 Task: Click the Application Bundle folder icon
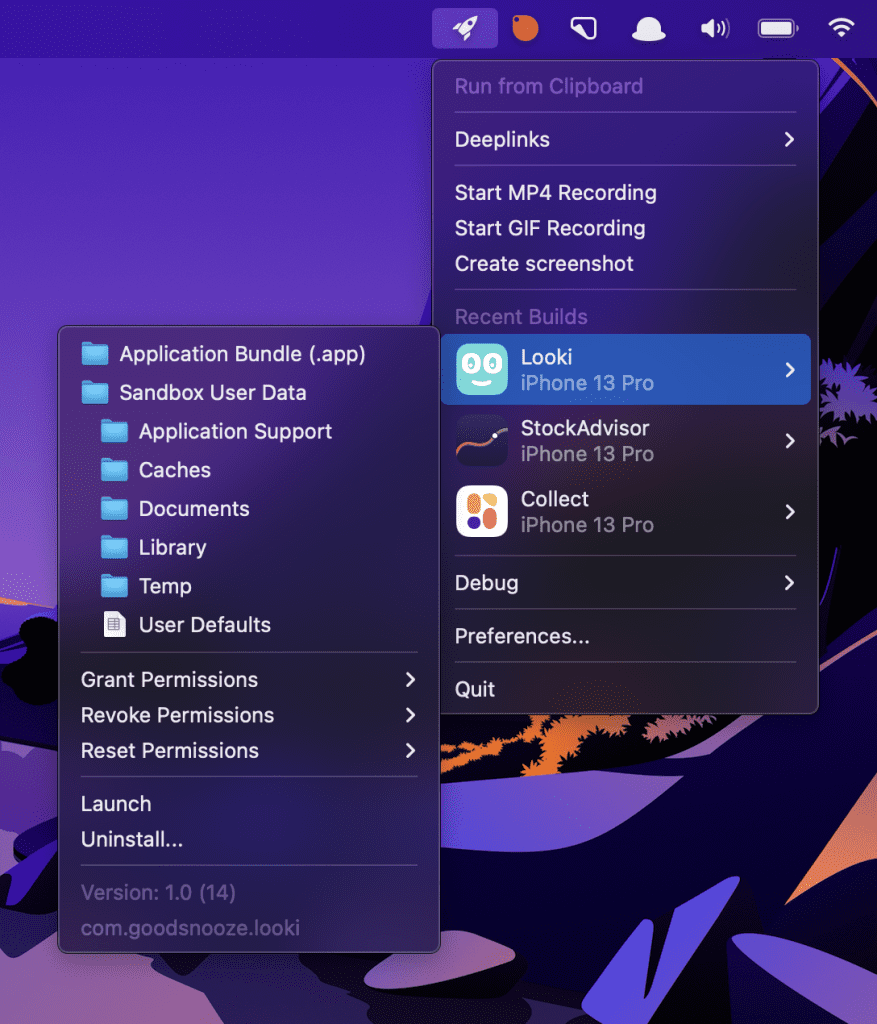click(95, 354)
